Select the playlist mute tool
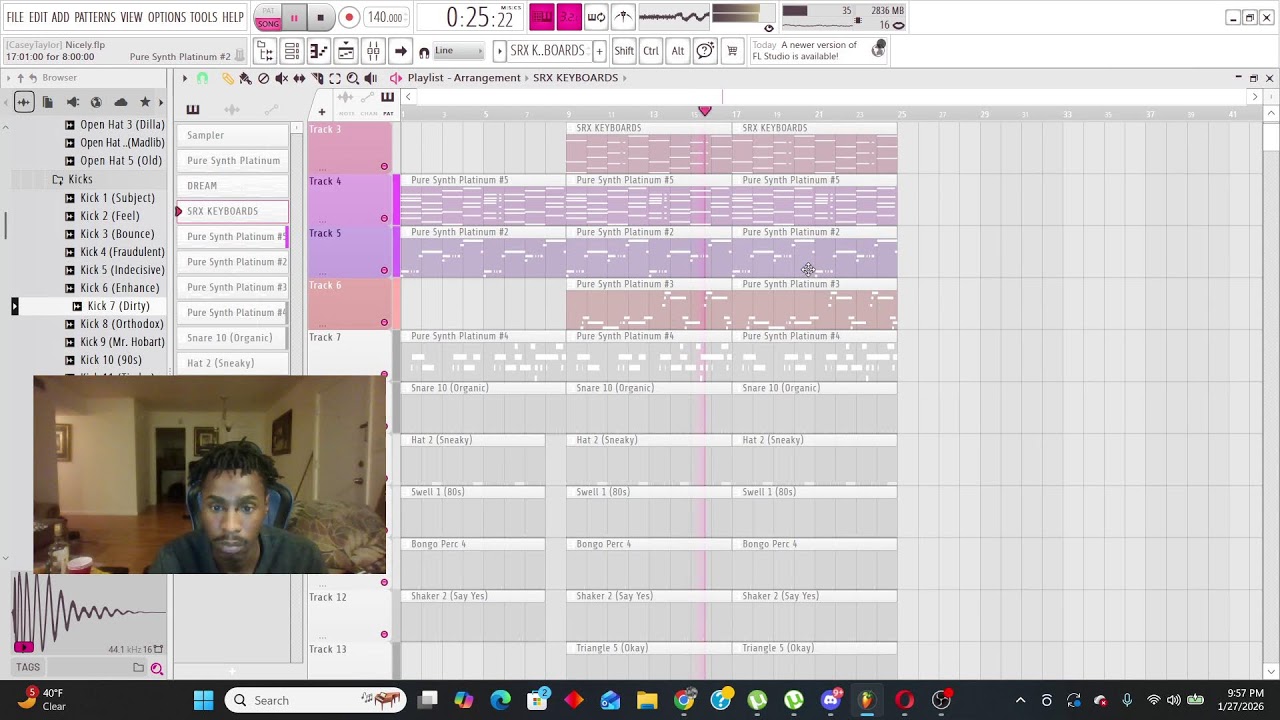This screenshot has width=1280, height=720. click(x=281, y=78)
